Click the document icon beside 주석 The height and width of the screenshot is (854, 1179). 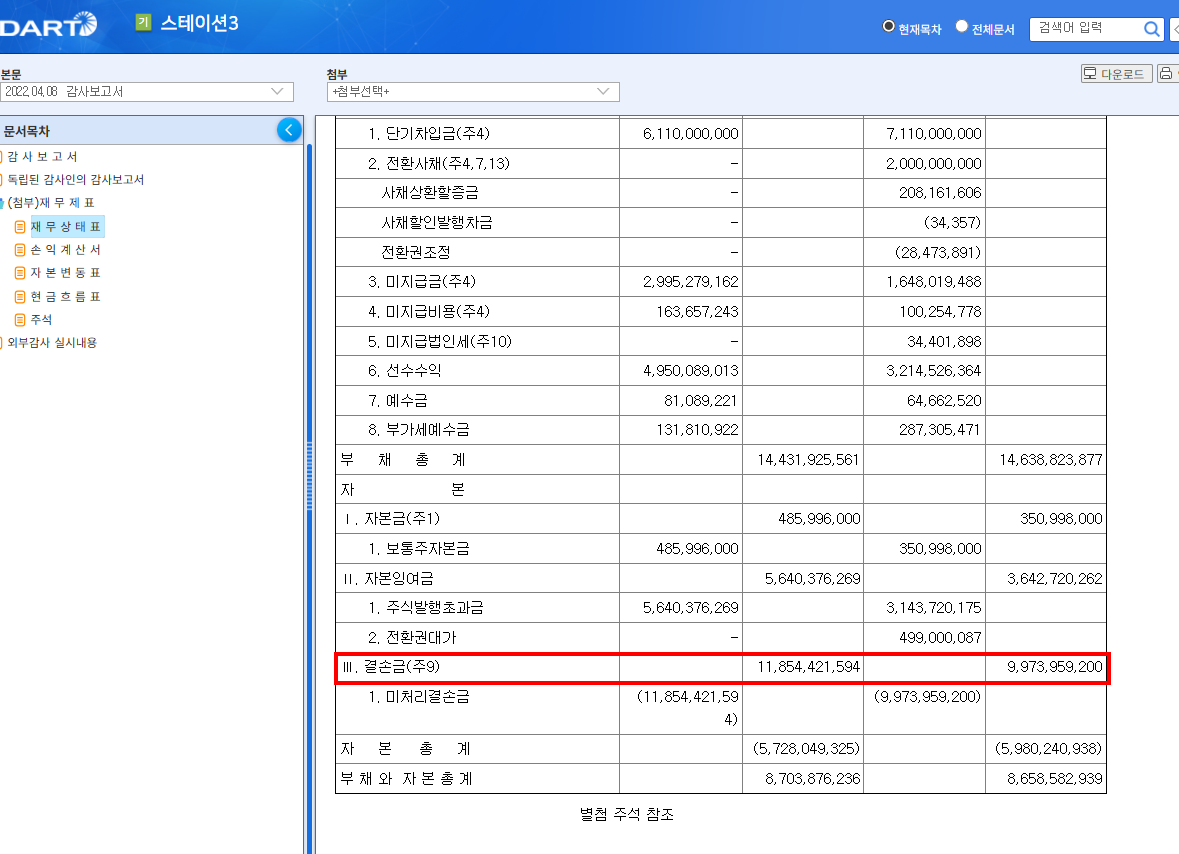pos(20,319)
